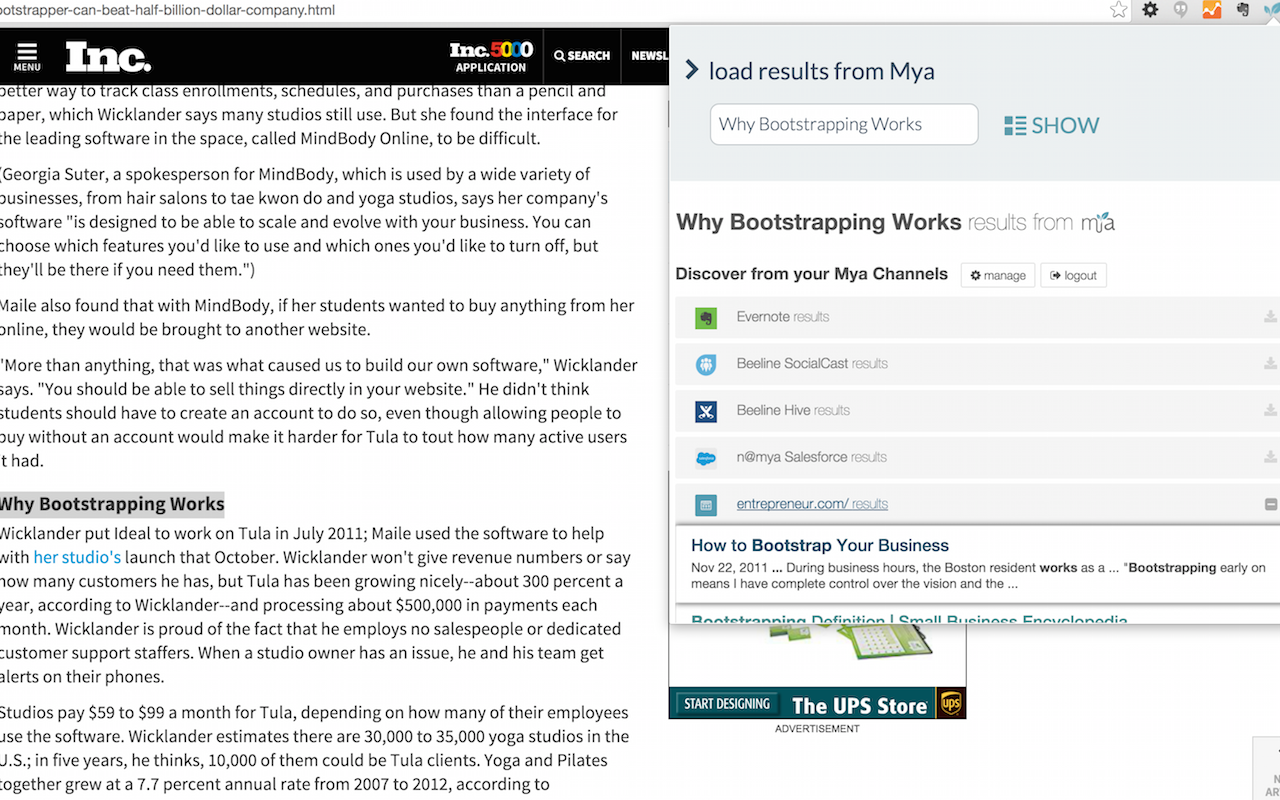1280x800 pixels.
Task: Expand n@mya Salesforce results arrow
Action: [x=1270, y=457]
